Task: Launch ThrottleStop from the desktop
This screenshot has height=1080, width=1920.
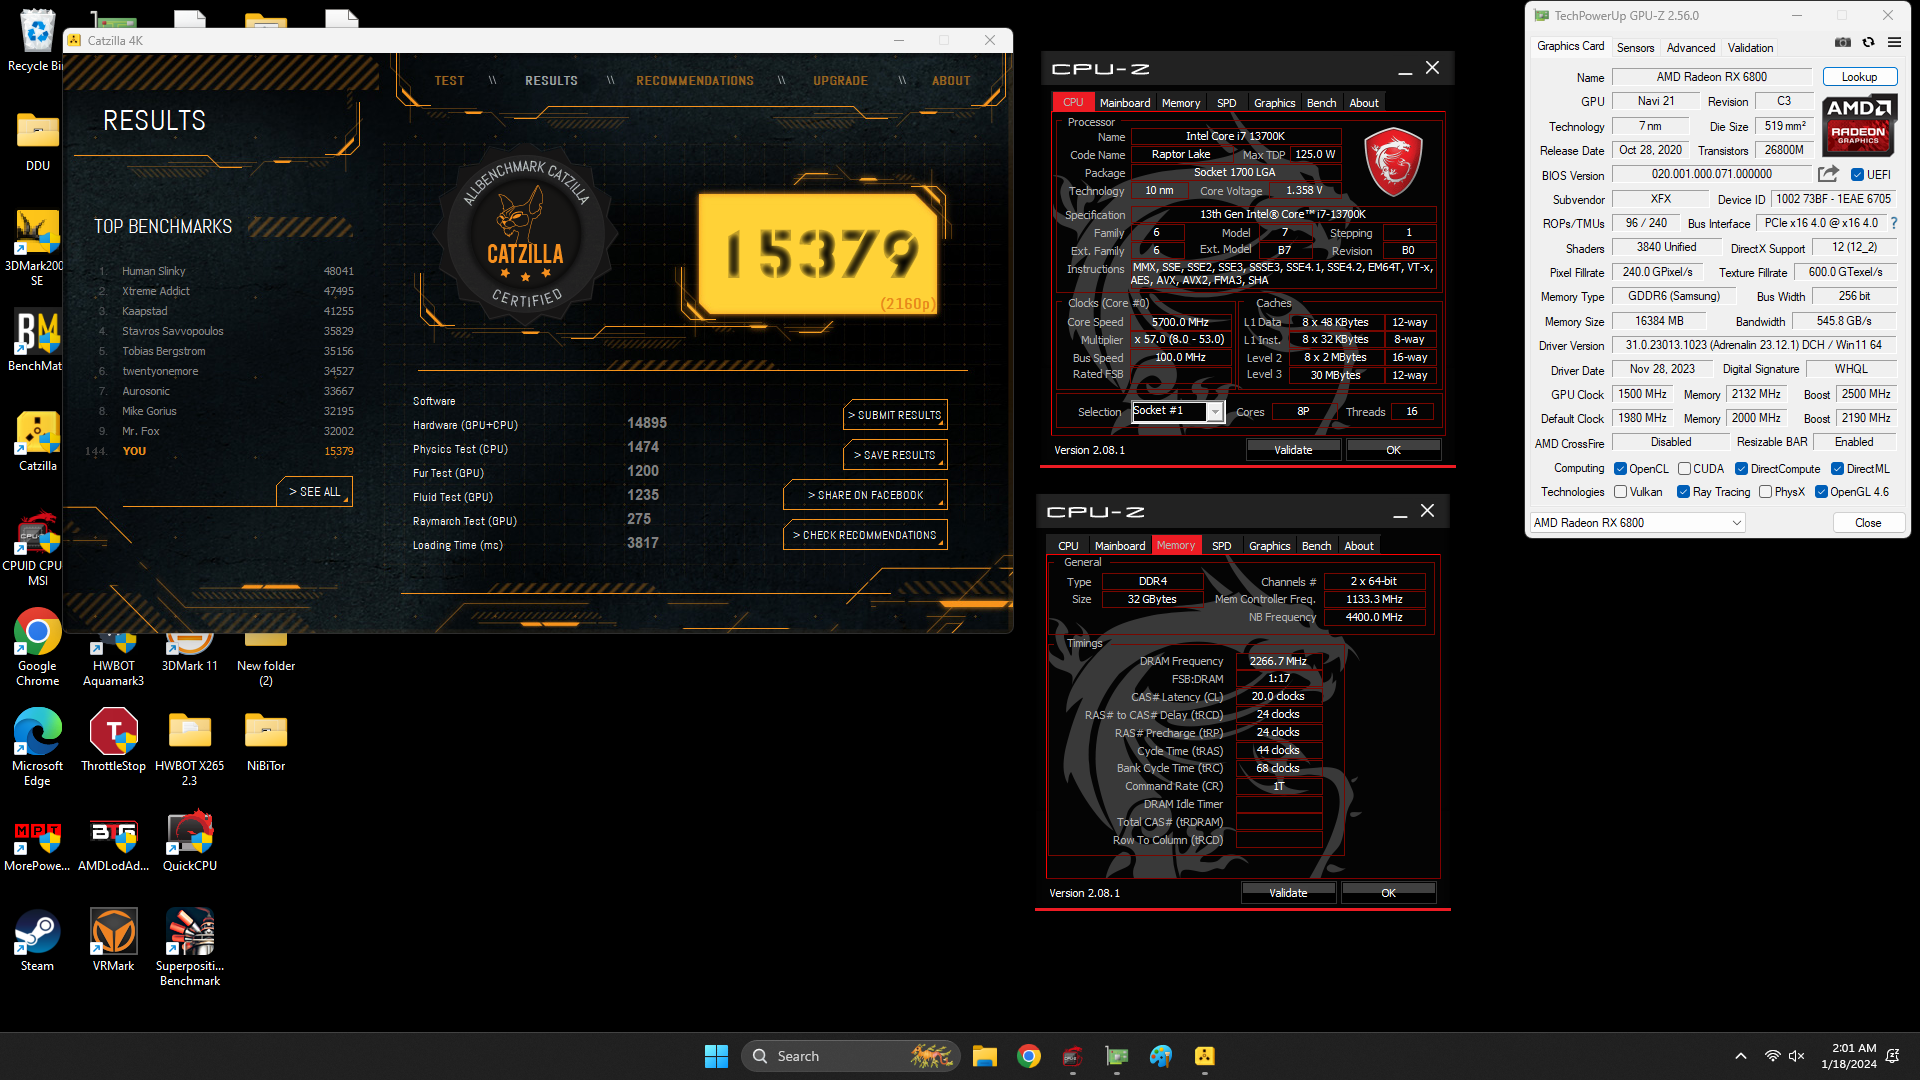Action: point(113,742)
